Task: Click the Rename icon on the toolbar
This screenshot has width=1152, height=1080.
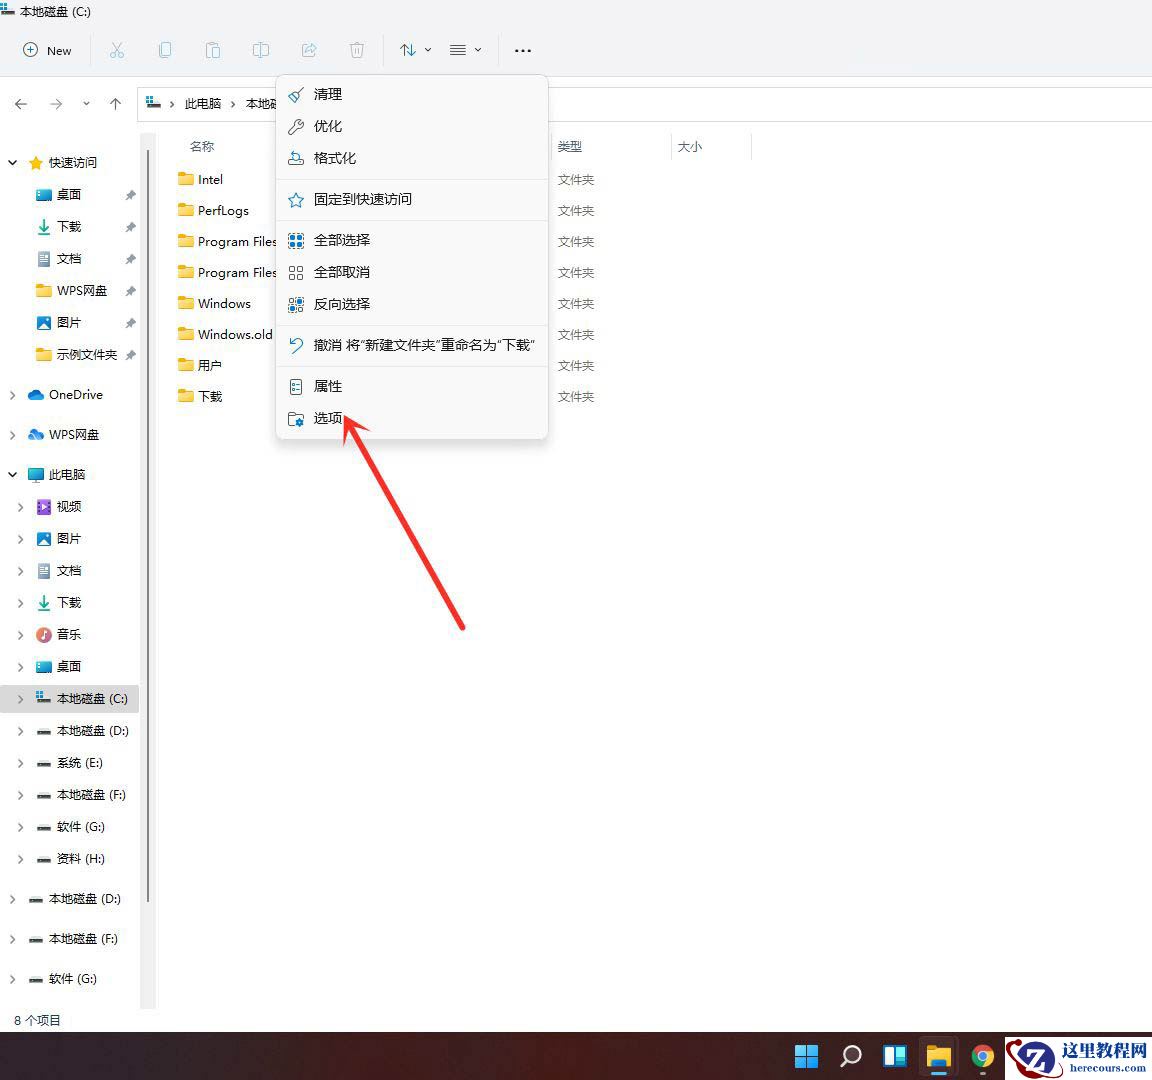Action: tap(261, 50)
